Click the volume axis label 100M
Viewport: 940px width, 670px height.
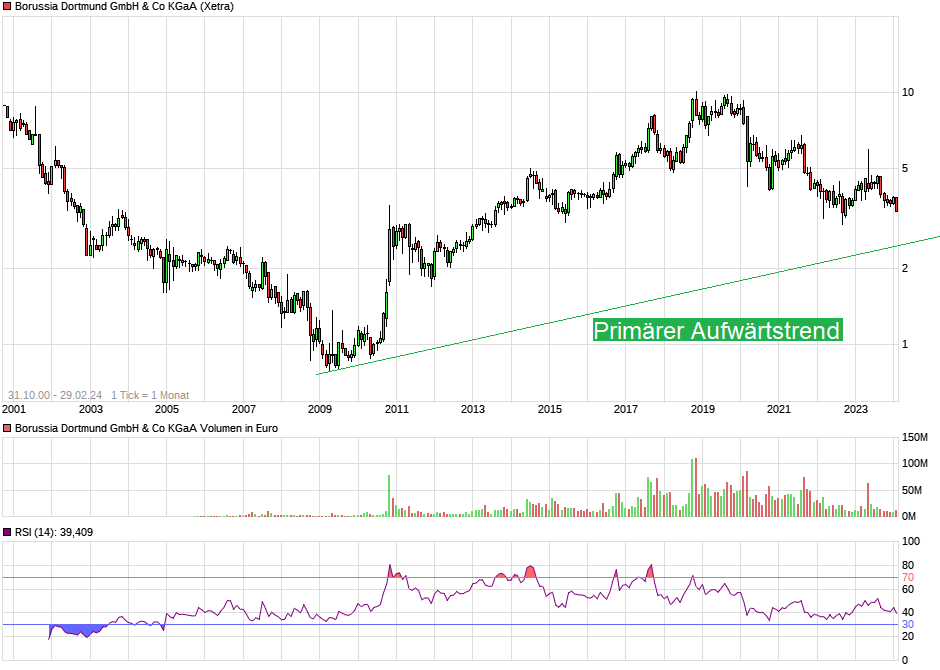click(x=915, y=463)
